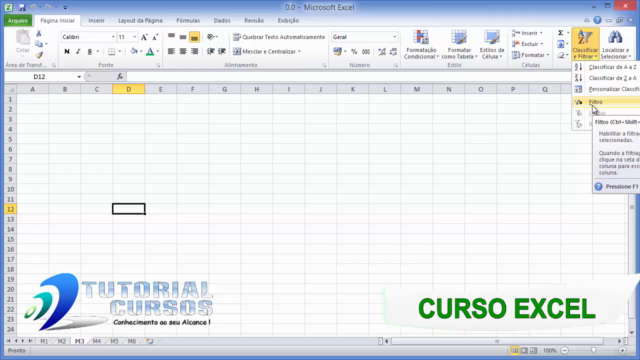Open the Calibri font name dropdown
Image resolution: width=640 pixels, height=360 pixels.
(113, 37)
